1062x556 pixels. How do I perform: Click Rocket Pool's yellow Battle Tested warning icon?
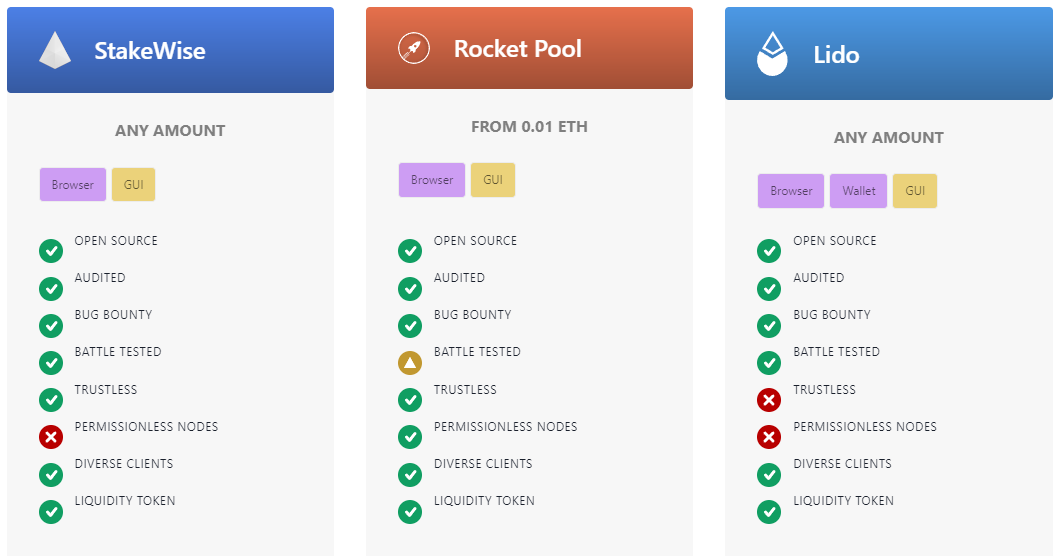410,363
